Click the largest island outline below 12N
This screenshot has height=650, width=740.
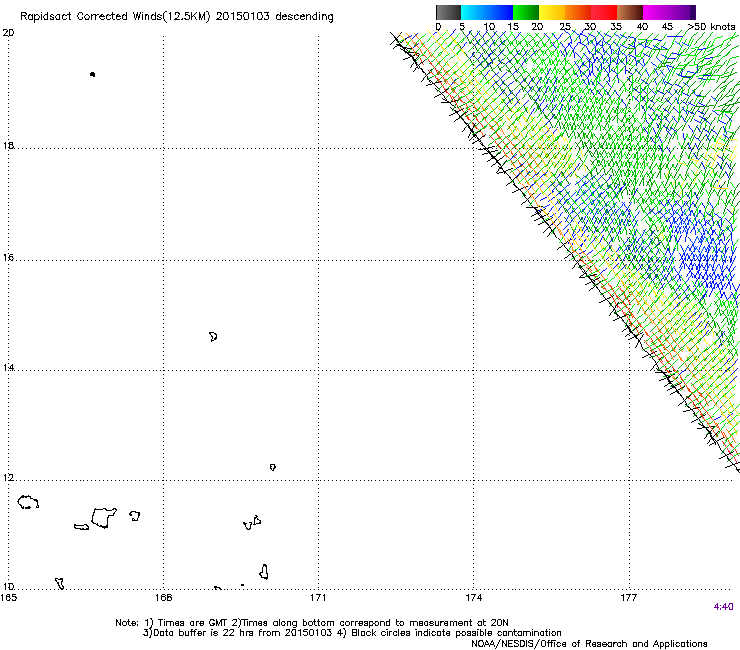[104, 518]
